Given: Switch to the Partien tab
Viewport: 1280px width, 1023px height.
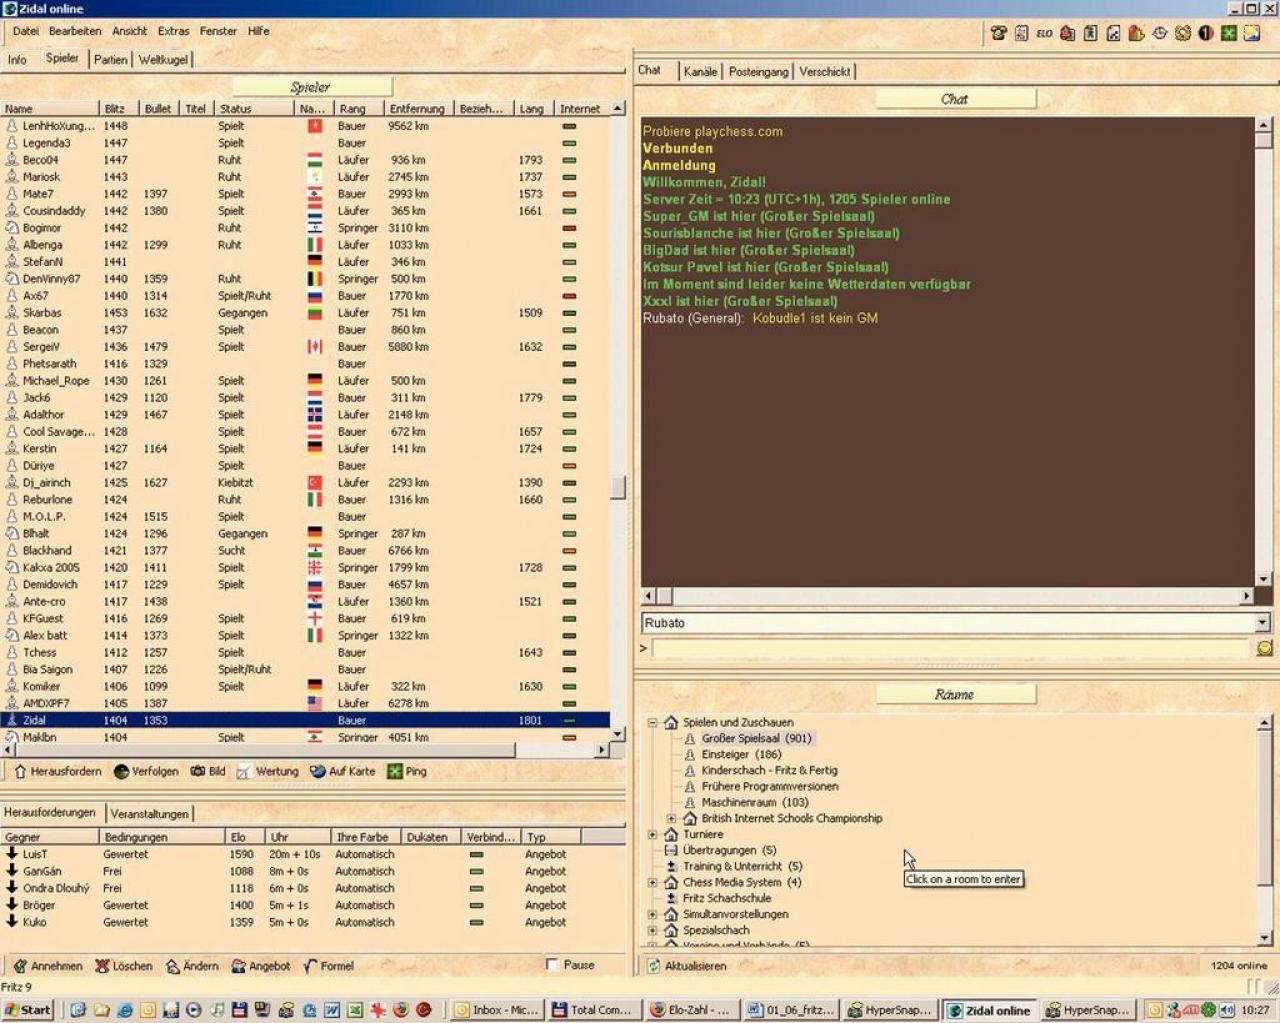Looking at the screenshot, I should (111, 60).
